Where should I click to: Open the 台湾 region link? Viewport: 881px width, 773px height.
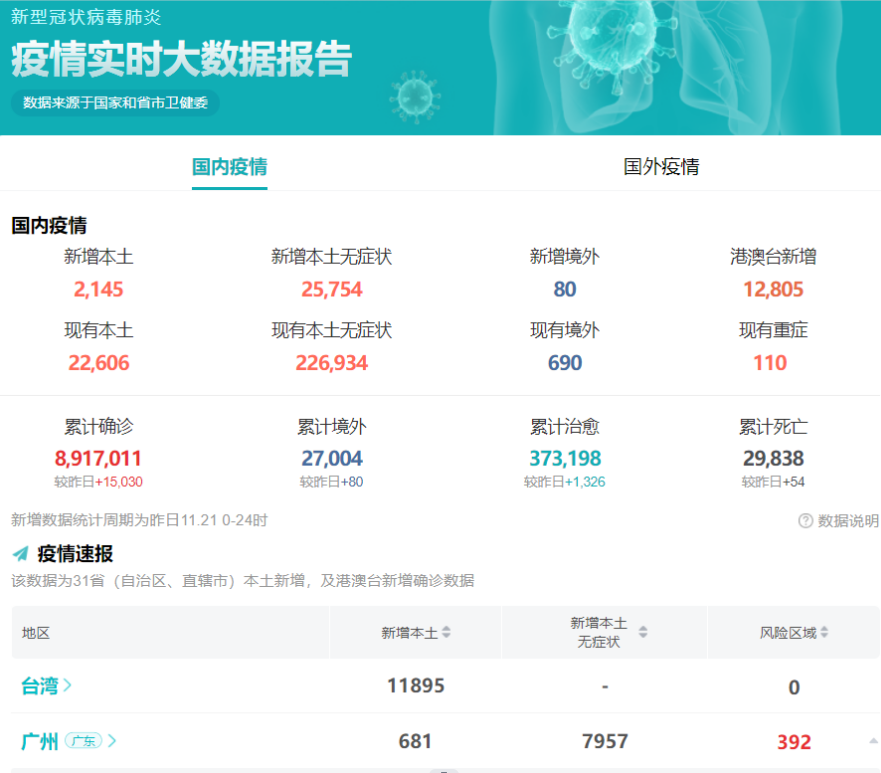(39, 686)
